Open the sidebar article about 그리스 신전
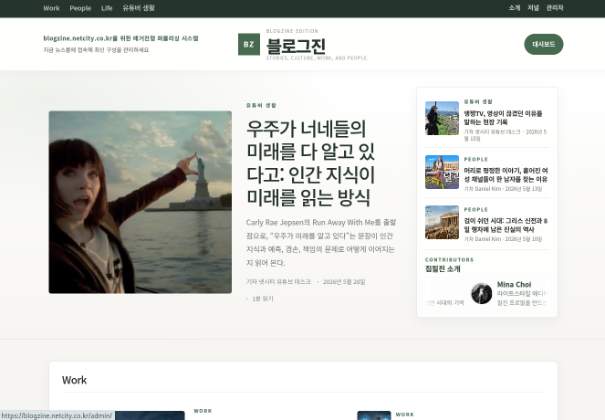This screenshot has width=605, height=420. click(x=506, y=225)
